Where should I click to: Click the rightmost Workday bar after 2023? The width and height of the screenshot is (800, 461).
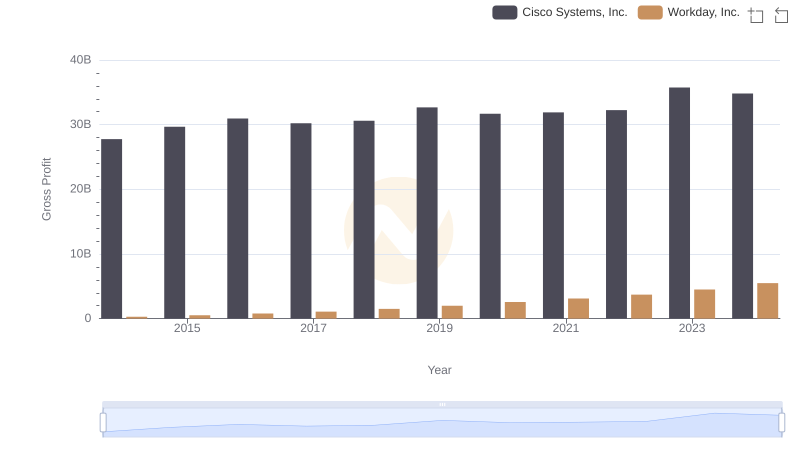pyautogui.click(x=768, y=301)
